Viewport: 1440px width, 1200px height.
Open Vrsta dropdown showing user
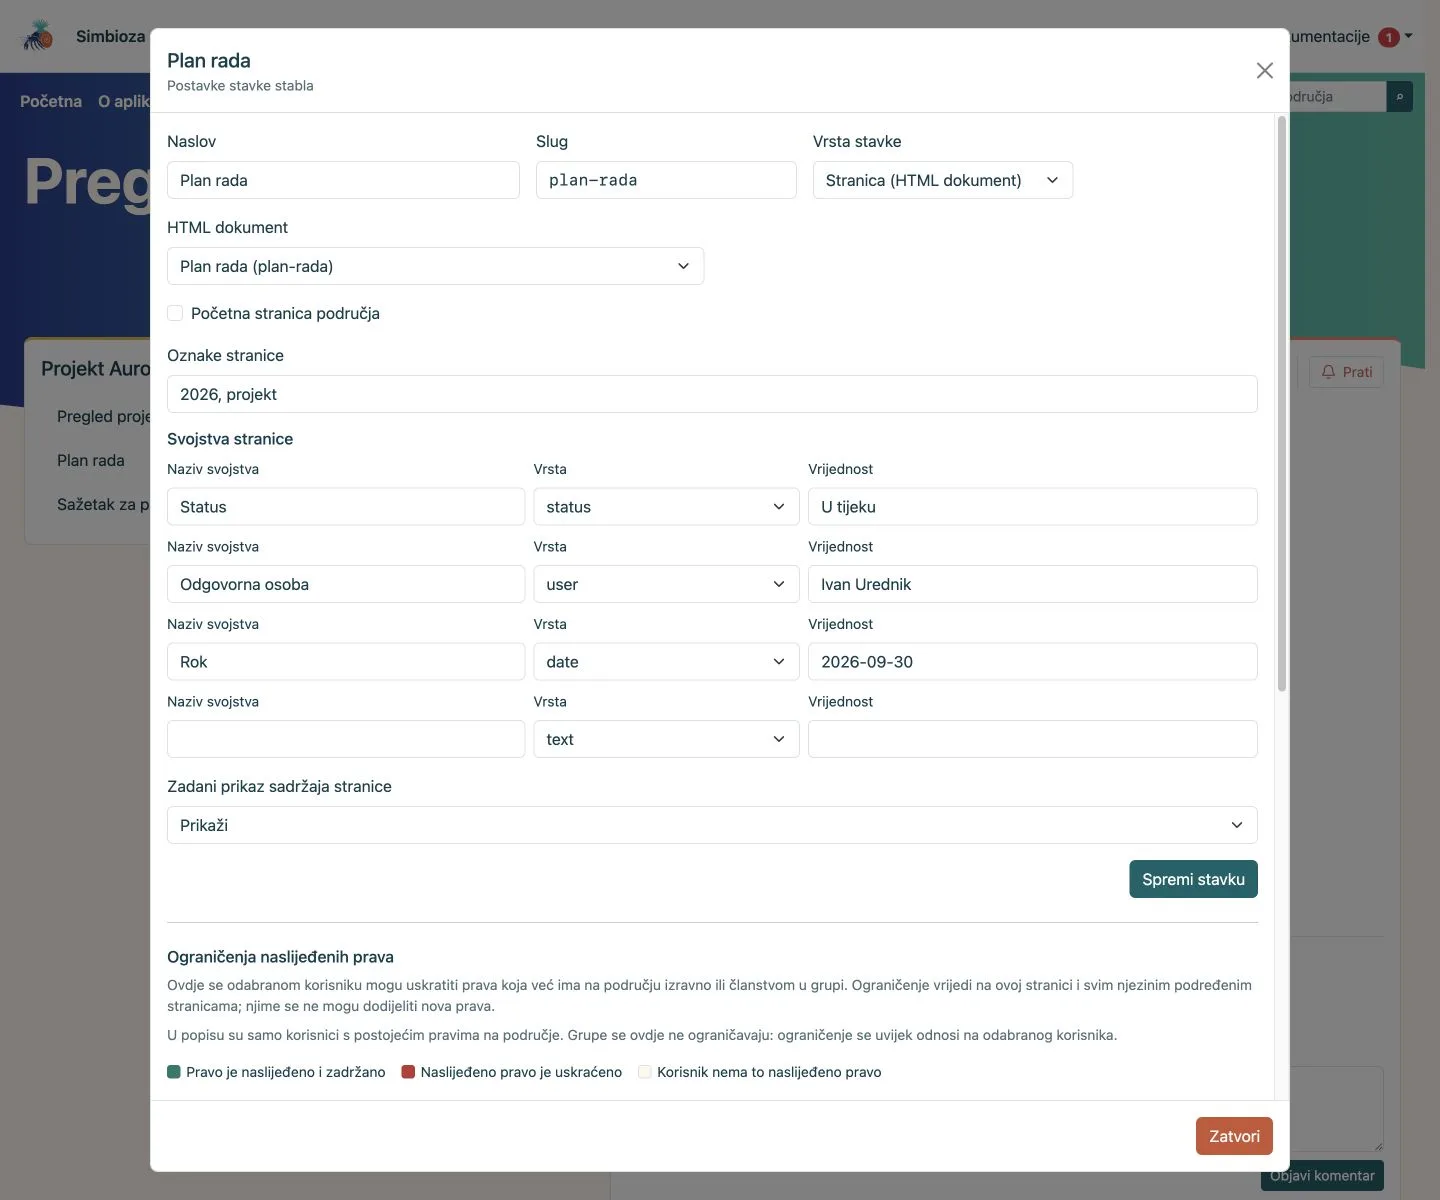(x=666, y=584)
